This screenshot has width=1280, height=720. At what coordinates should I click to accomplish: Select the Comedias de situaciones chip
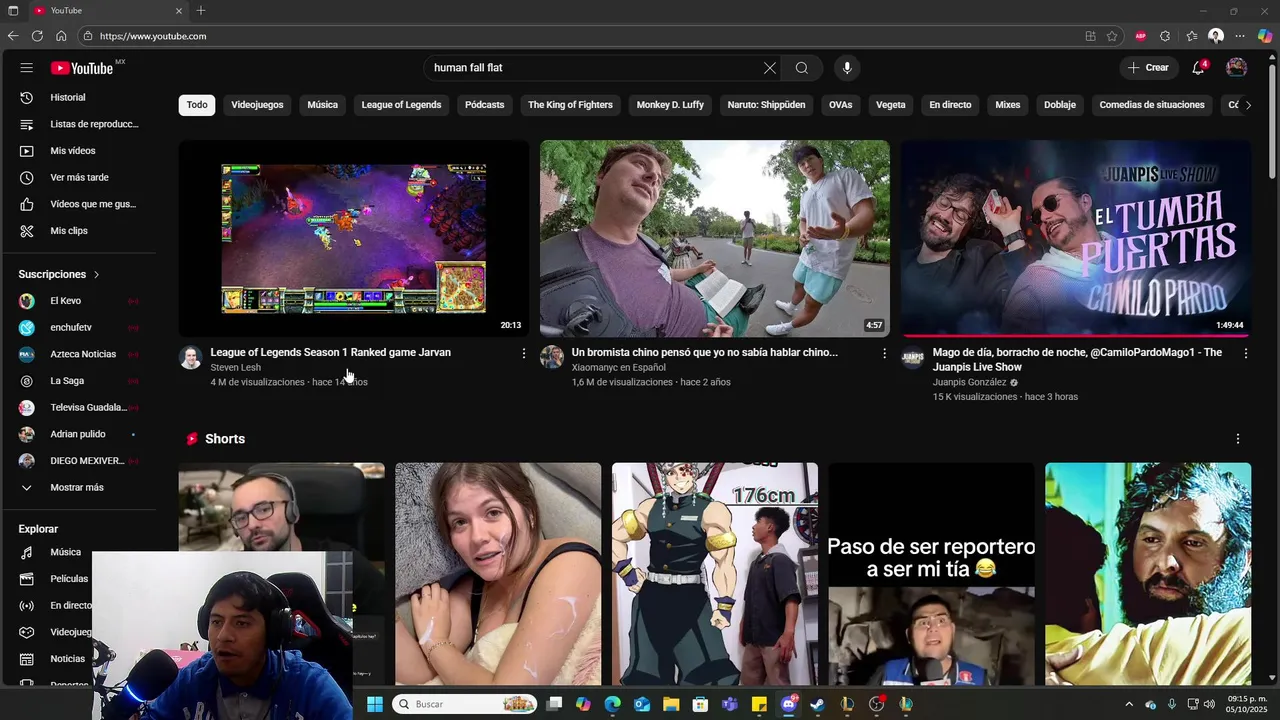coord(1152,105)
